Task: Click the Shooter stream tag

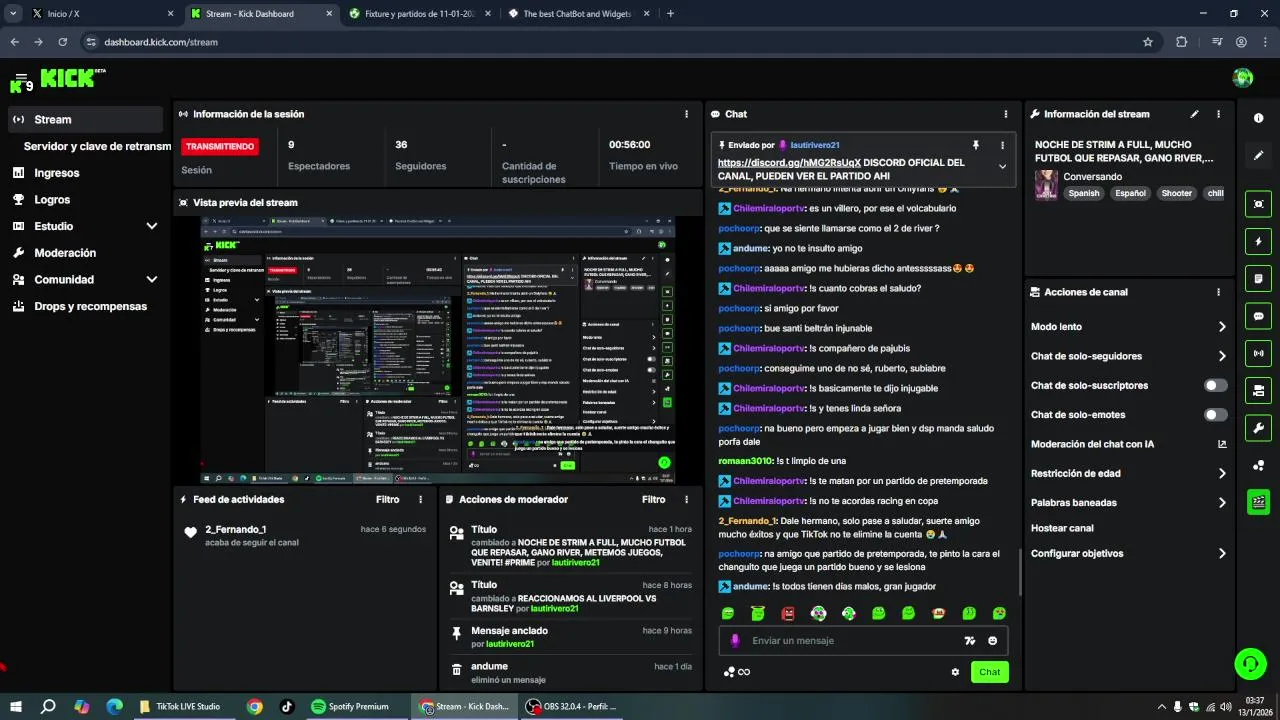Action: tap(1176, 194)
